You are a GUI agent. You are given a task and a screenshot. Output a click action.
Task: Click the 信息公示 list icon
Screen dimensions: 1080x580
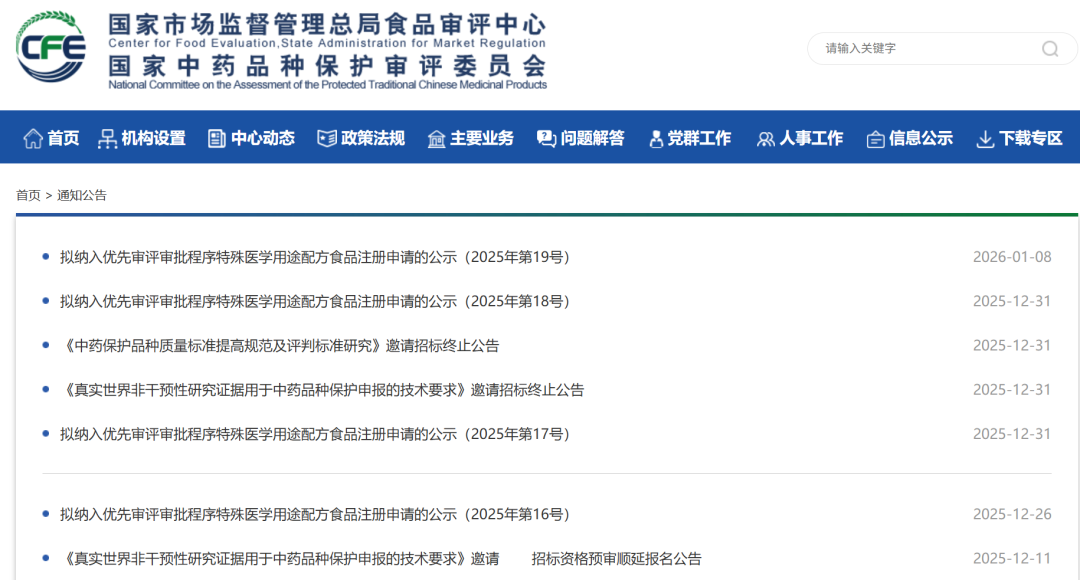pyautogui.click(x=876, y=137)
